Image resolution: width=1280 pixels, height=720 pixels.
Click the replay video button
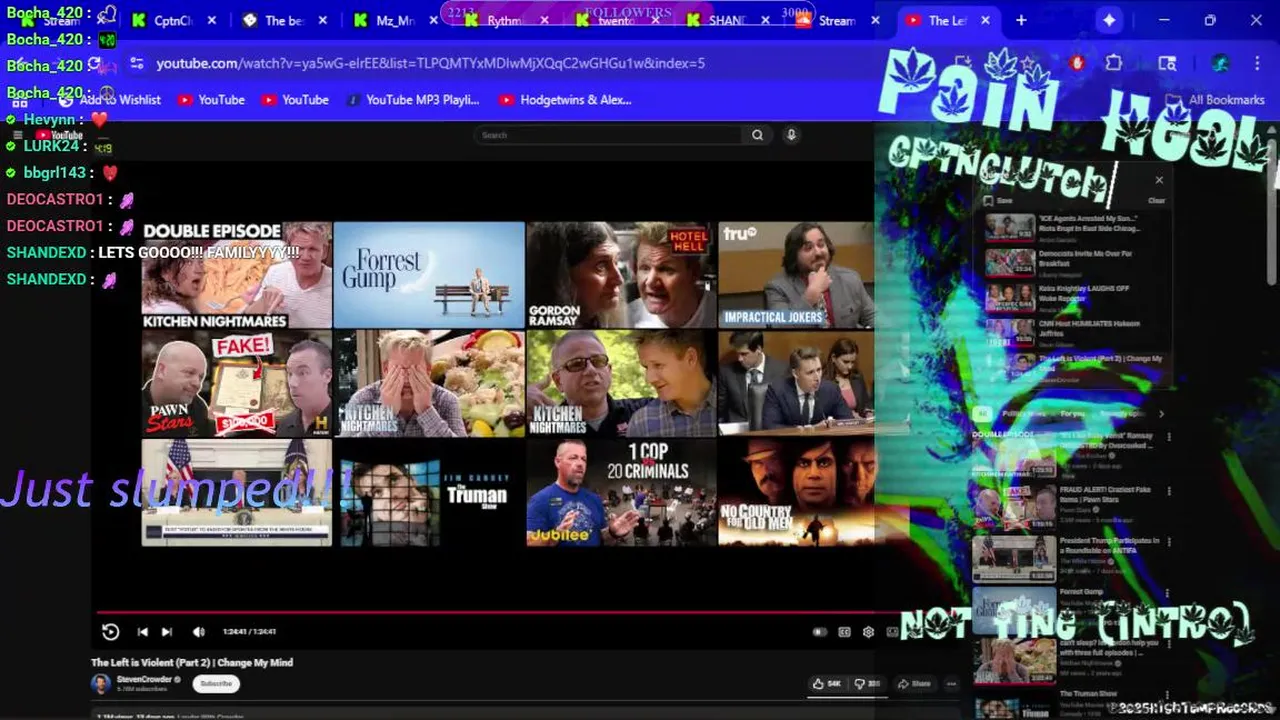pyautogui.click(x=110, y=631)
